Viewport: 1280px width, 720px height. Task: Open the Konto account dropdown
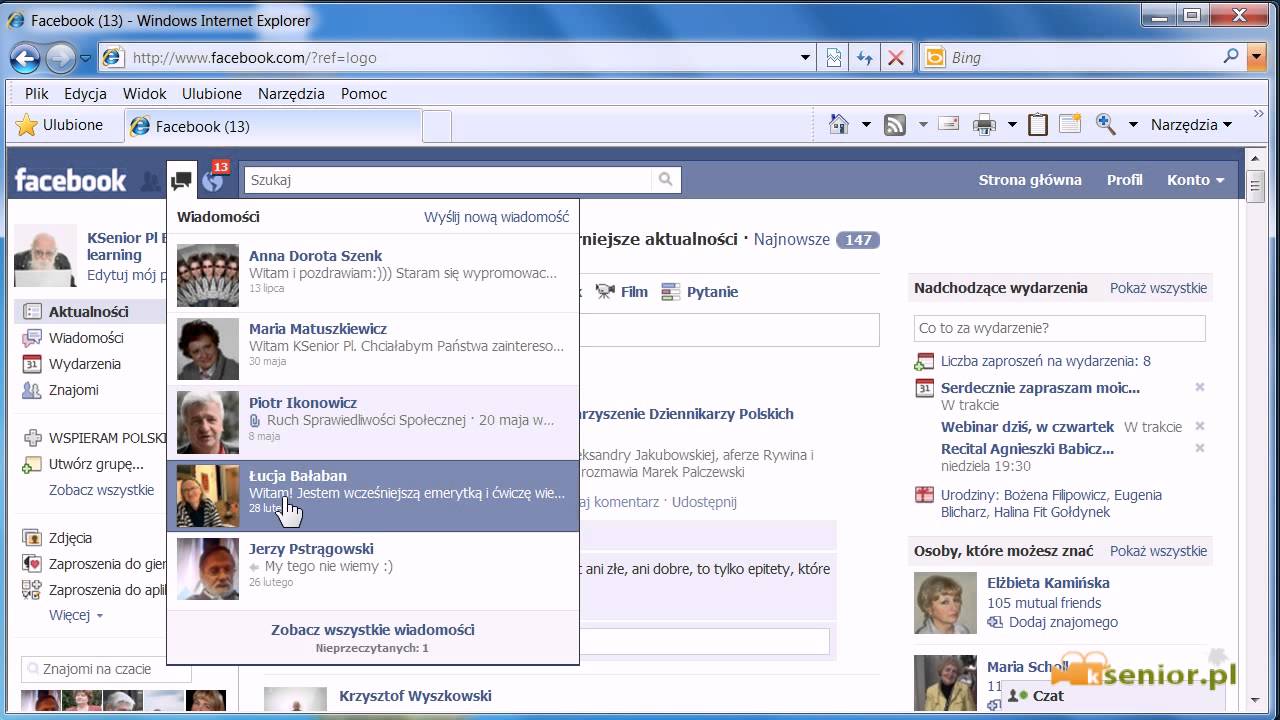(x=1195, y=180)
